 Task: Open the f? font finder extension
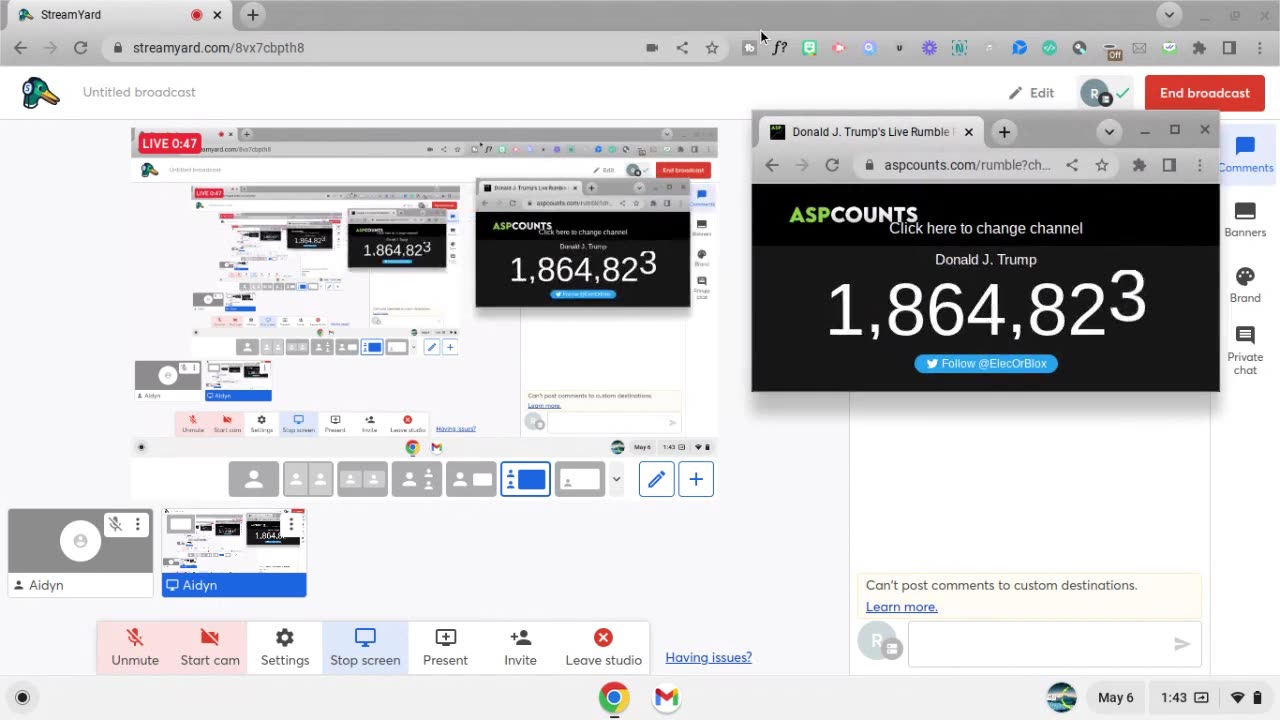(779, 47)
